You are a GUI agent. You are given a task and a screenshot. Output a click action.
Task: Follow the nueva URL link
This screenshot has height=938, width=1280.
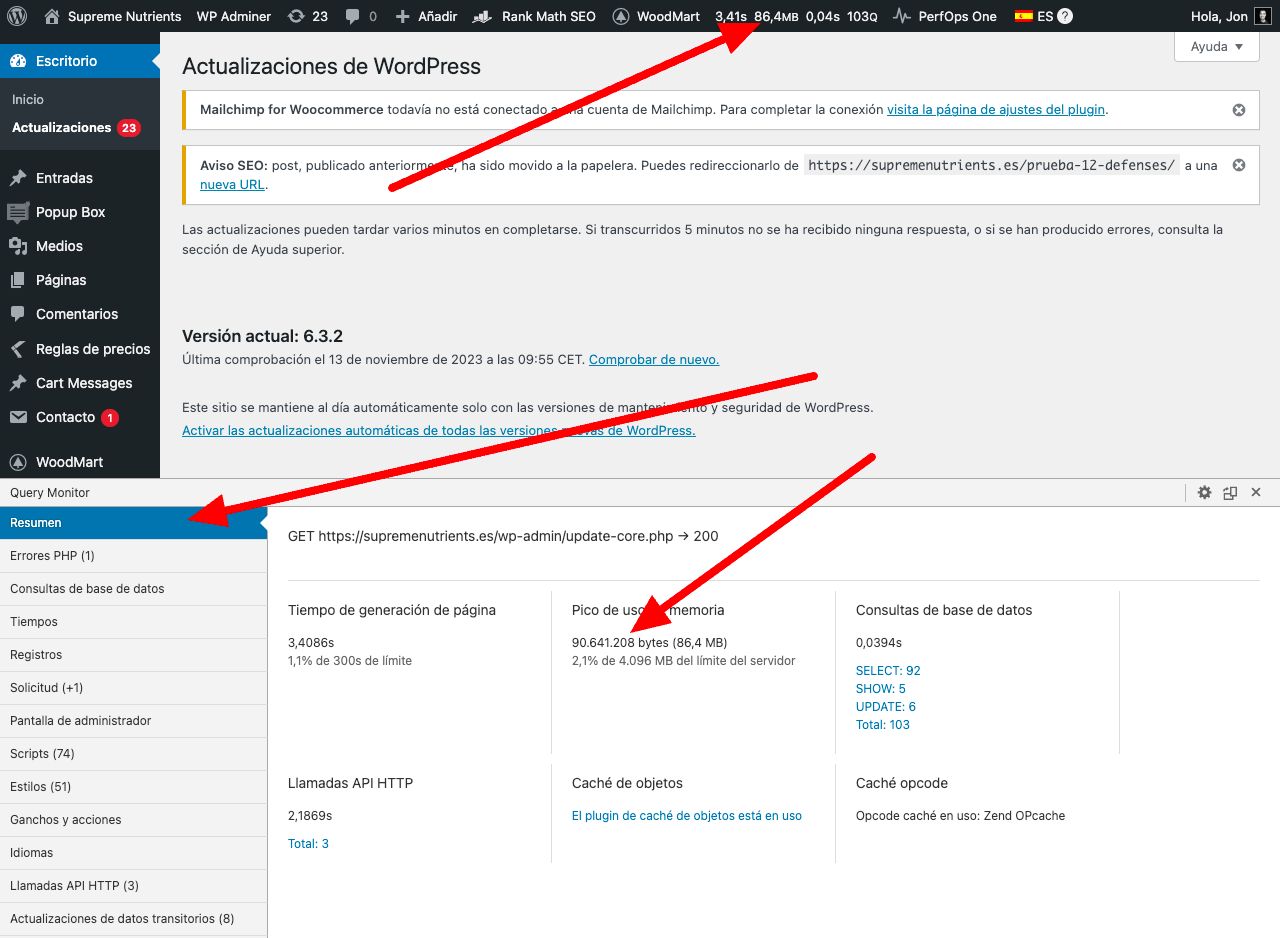[232, 184]
